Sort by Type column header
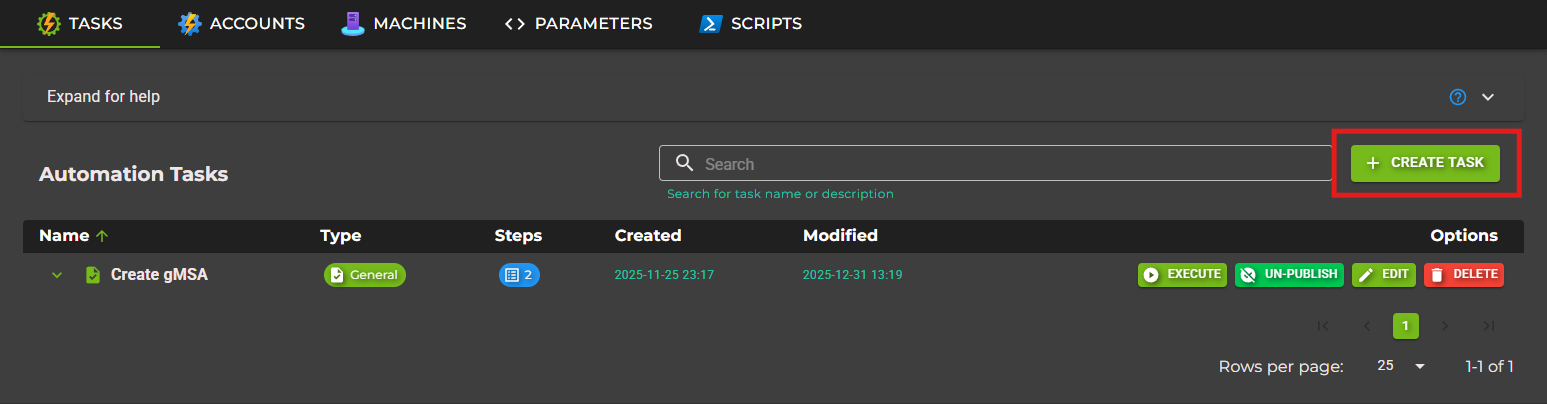This screenshot has height=404, width=1547. point(340,236)
